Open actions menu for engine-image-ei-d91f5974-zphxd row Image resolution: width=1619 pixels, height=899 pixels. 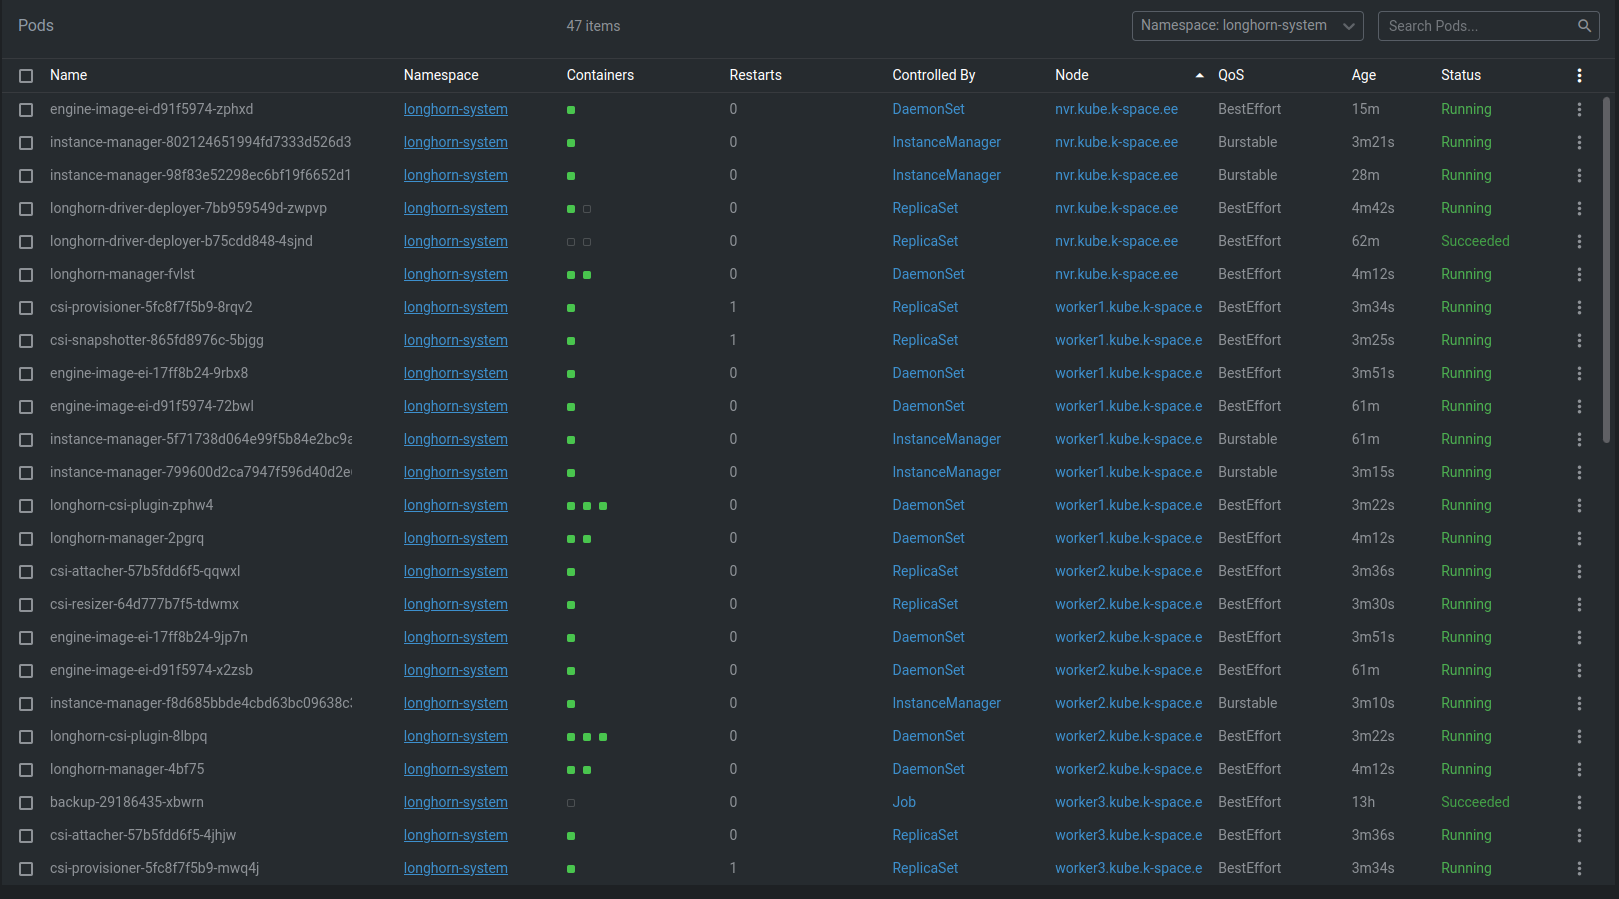[x=1579, y=110]
